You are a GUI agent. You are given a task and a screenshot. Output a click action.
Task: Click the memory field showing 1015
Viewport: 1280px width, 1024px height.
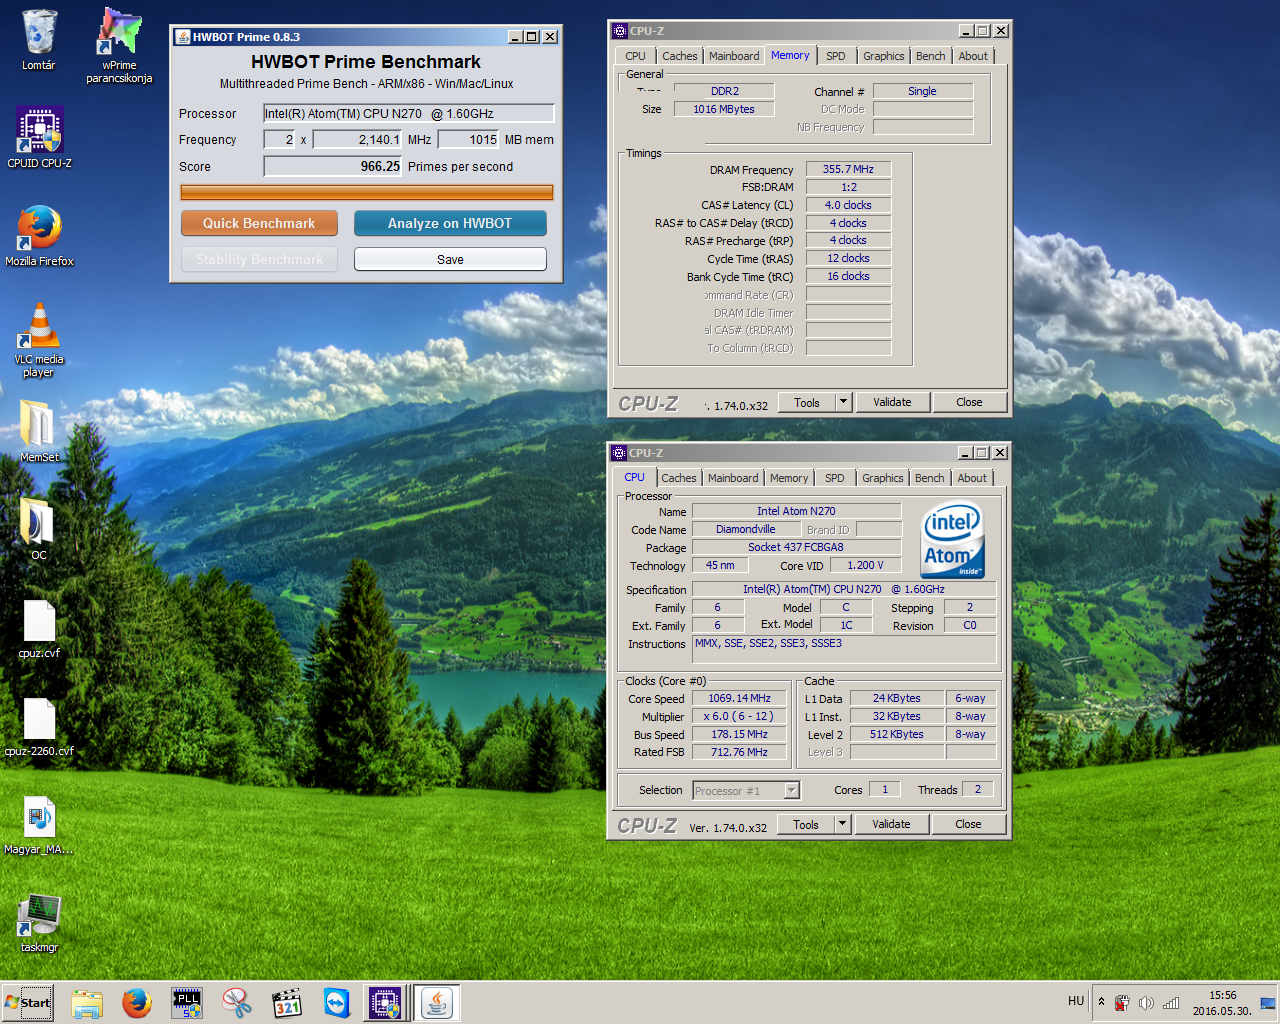[x=469, y=140]
